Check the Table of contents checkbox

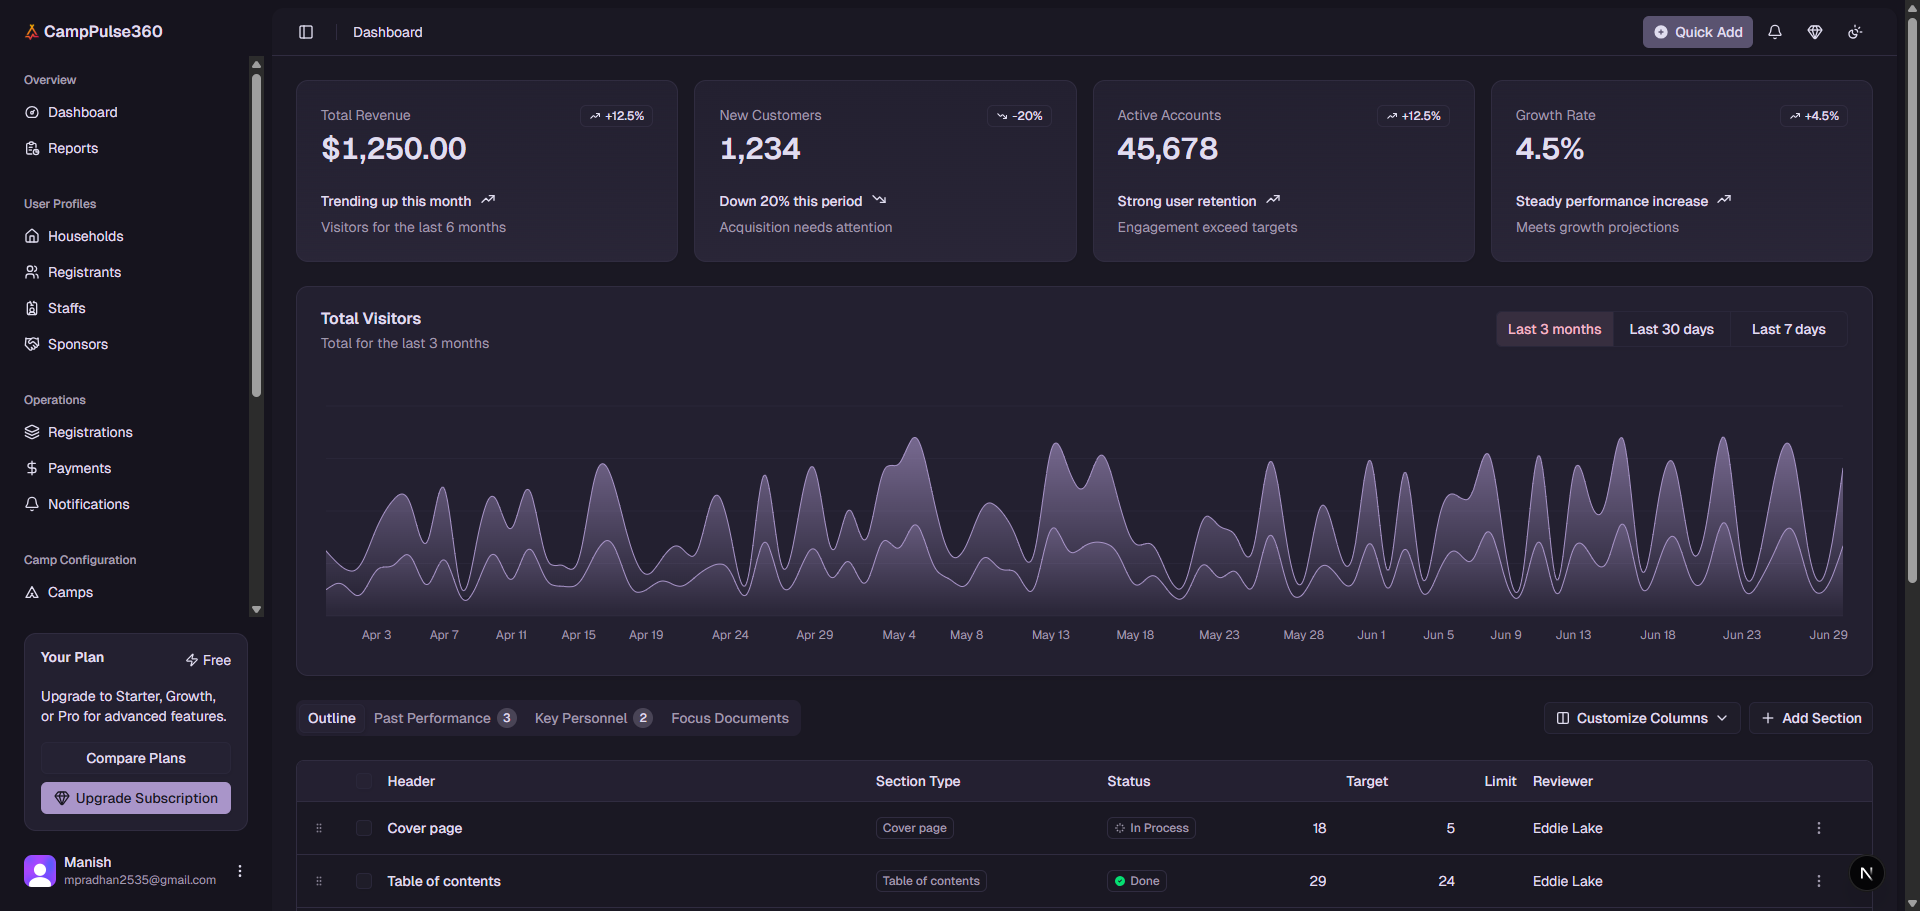coord(364,881)
